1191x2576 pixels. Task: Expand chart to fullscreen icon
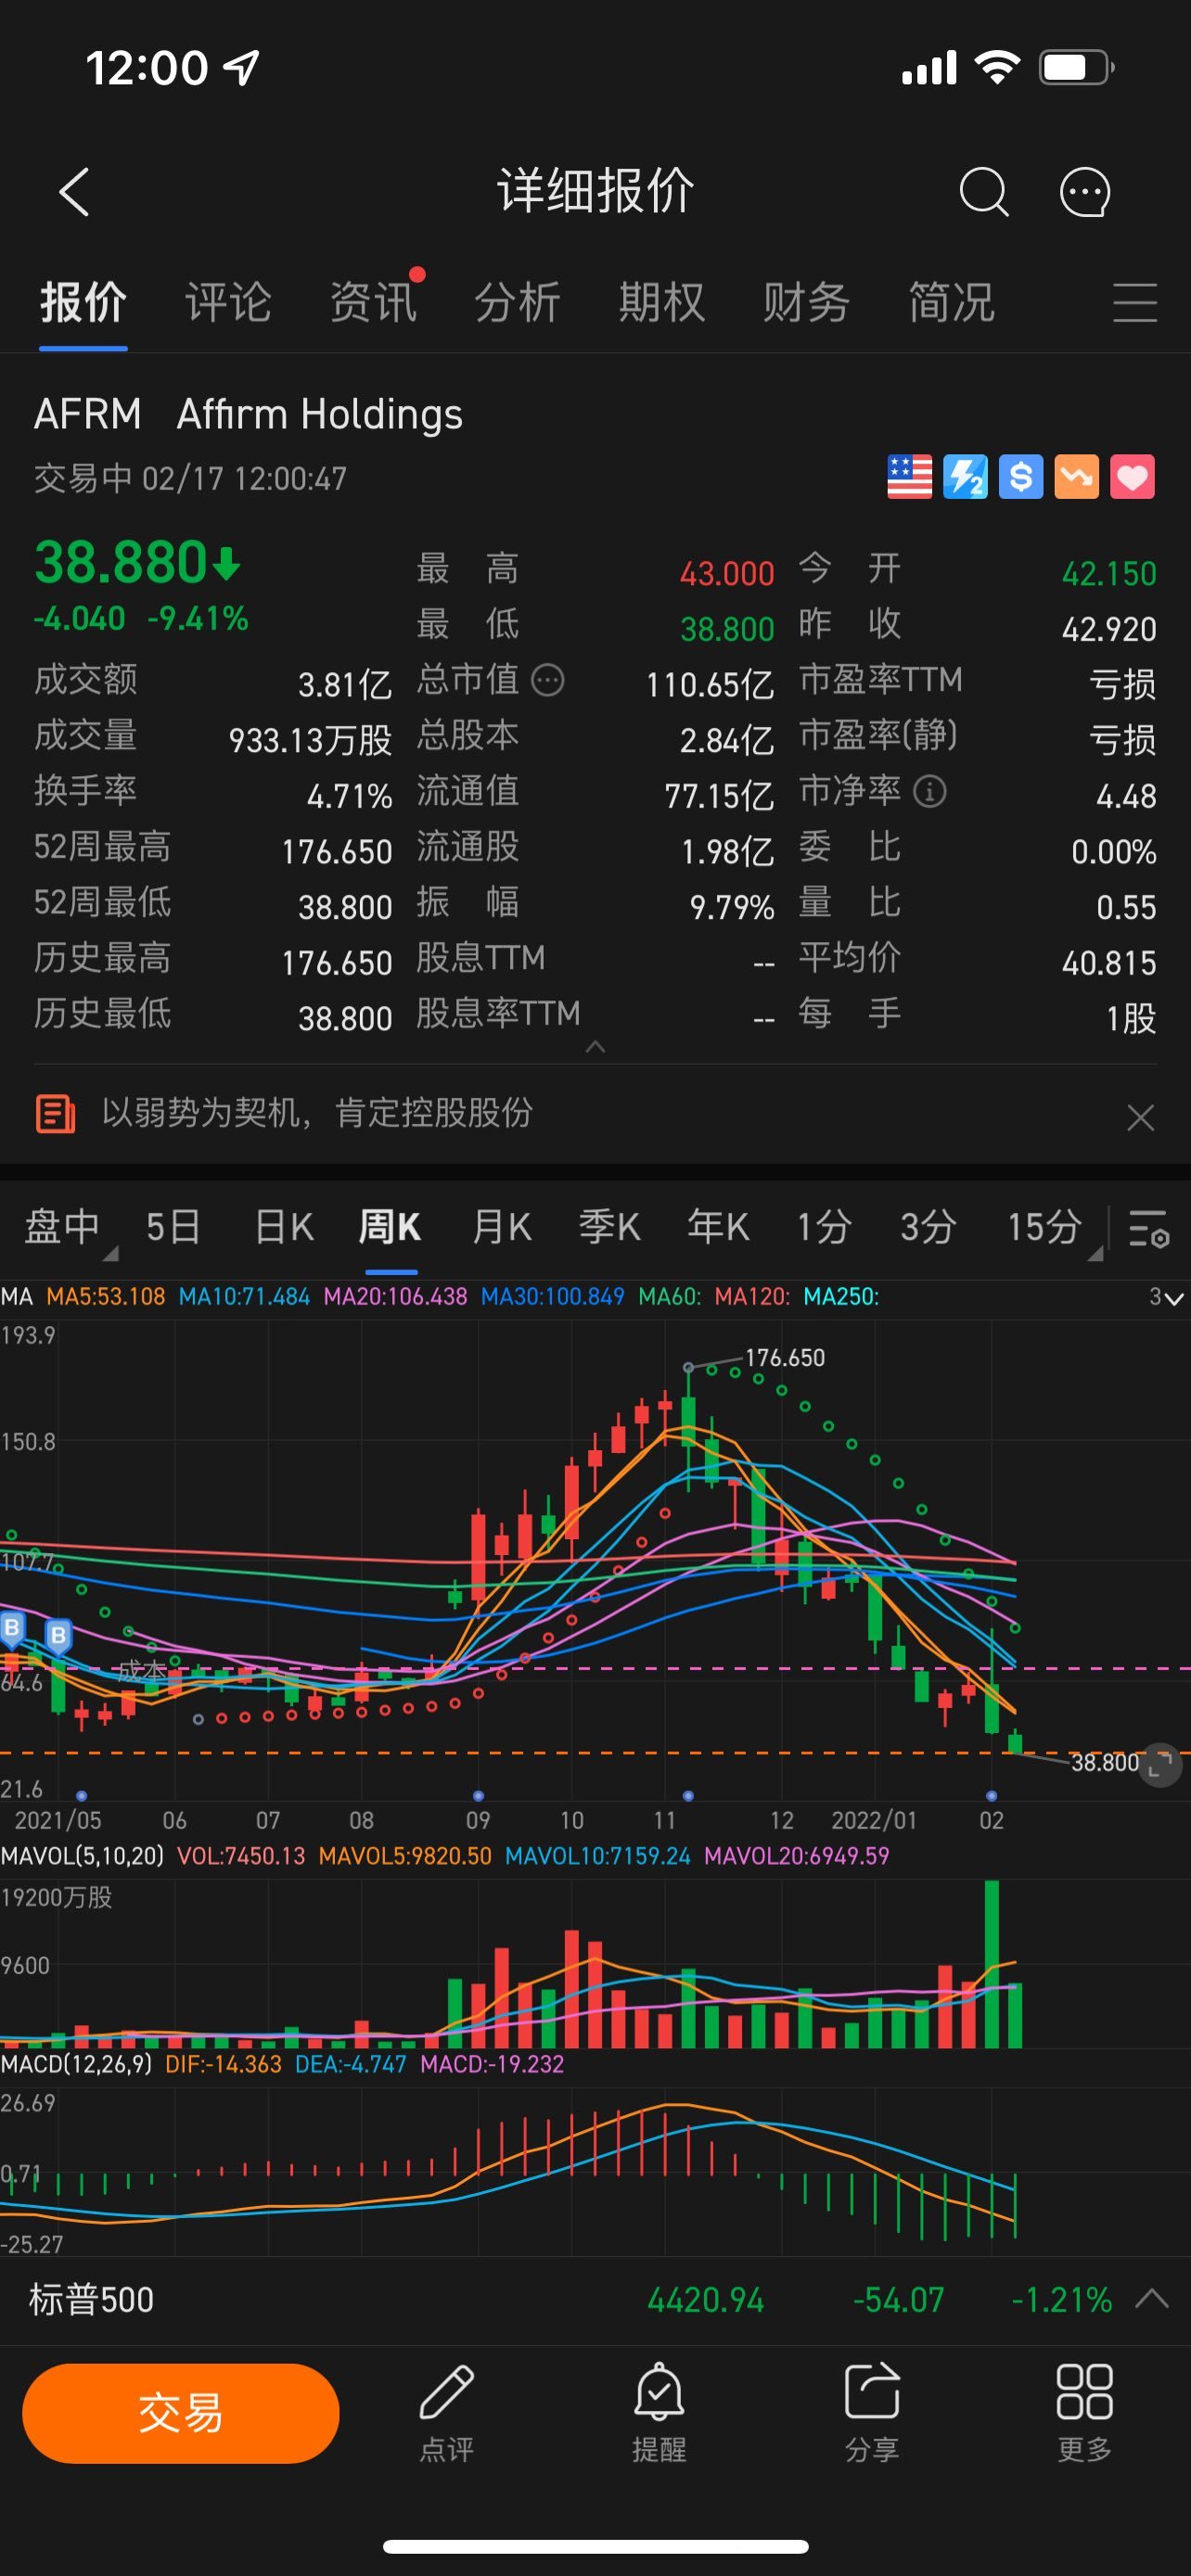[1160, 1766]
